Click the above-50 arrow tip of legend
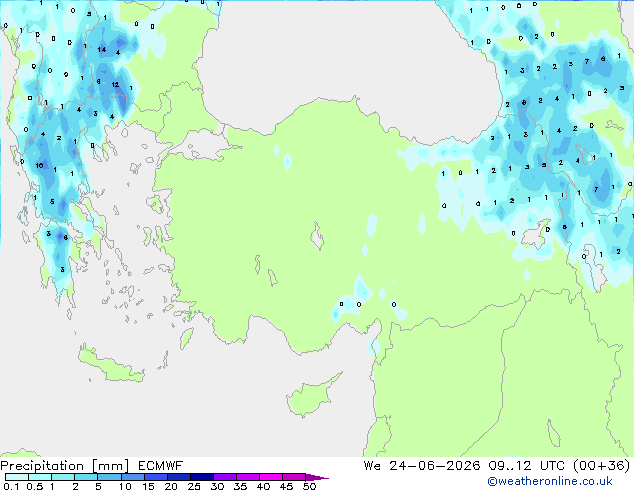 (317, 477)
